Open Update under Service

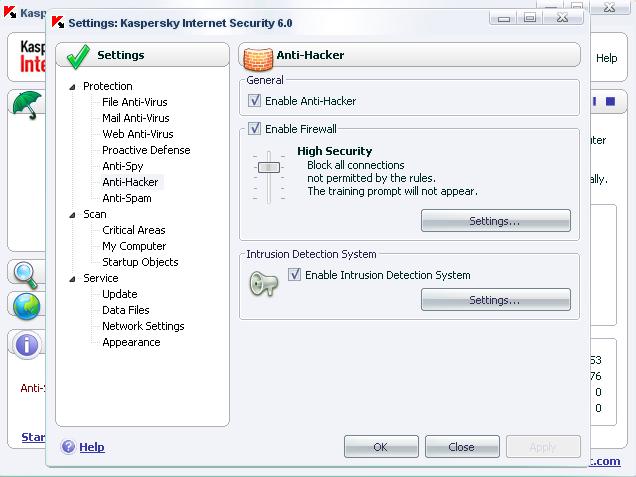point(120,294)
